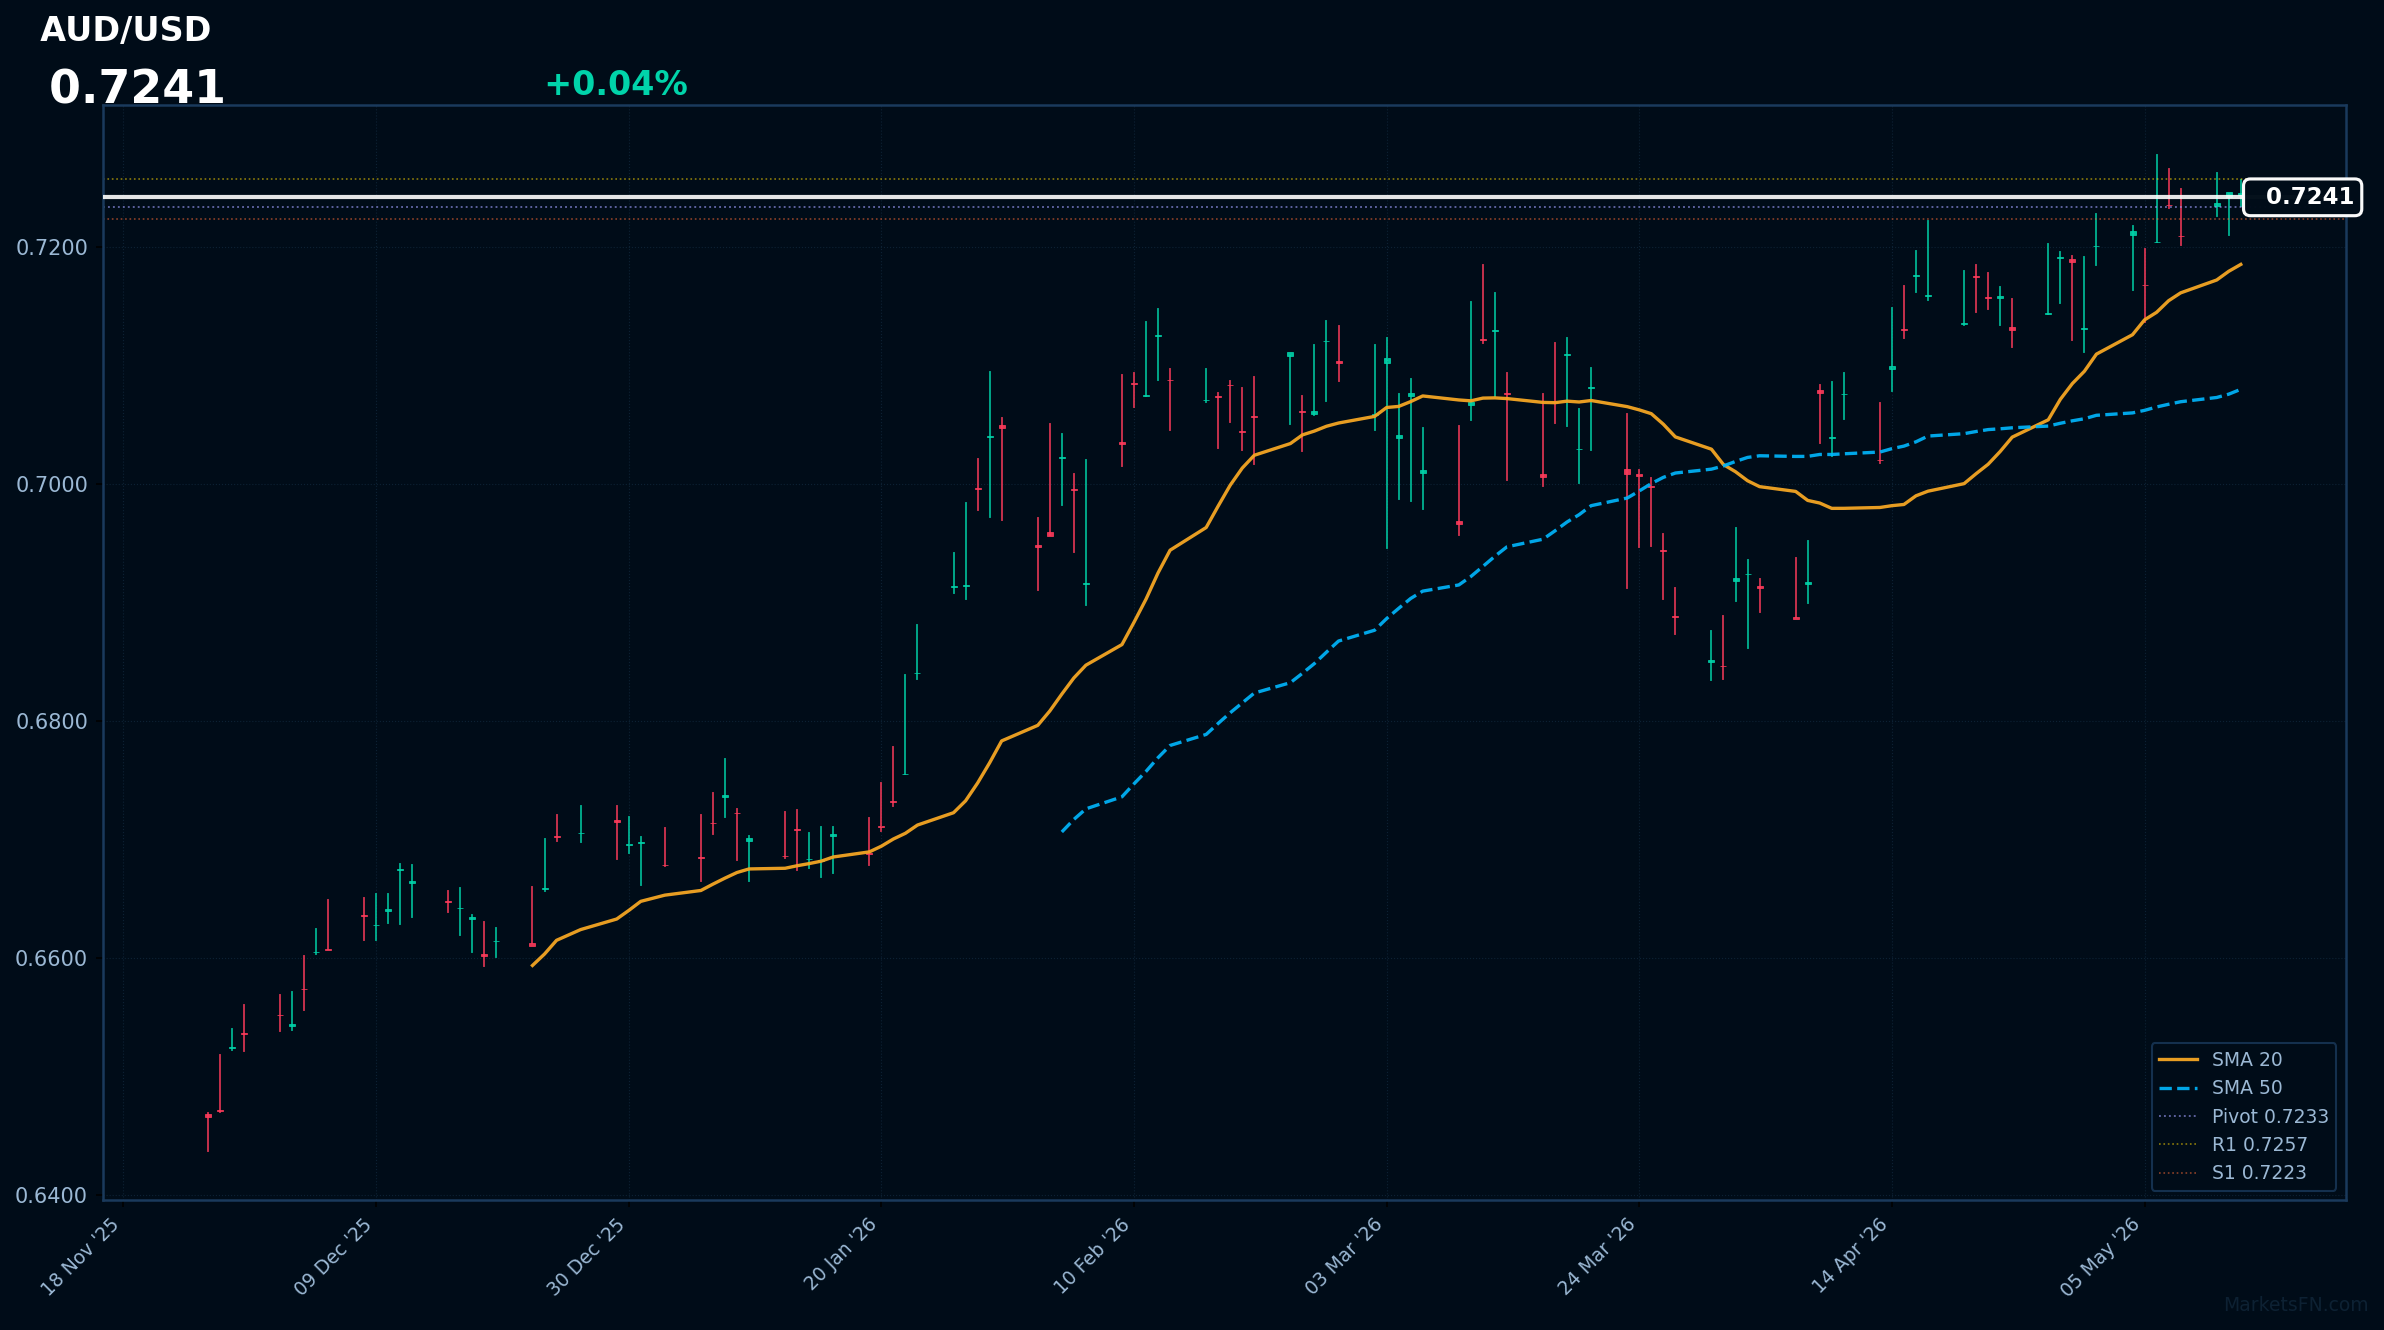Select Pivot 0.7233 legend entry
The width and height of the screenshot is (2384, 1330).
(2246, 1116)
